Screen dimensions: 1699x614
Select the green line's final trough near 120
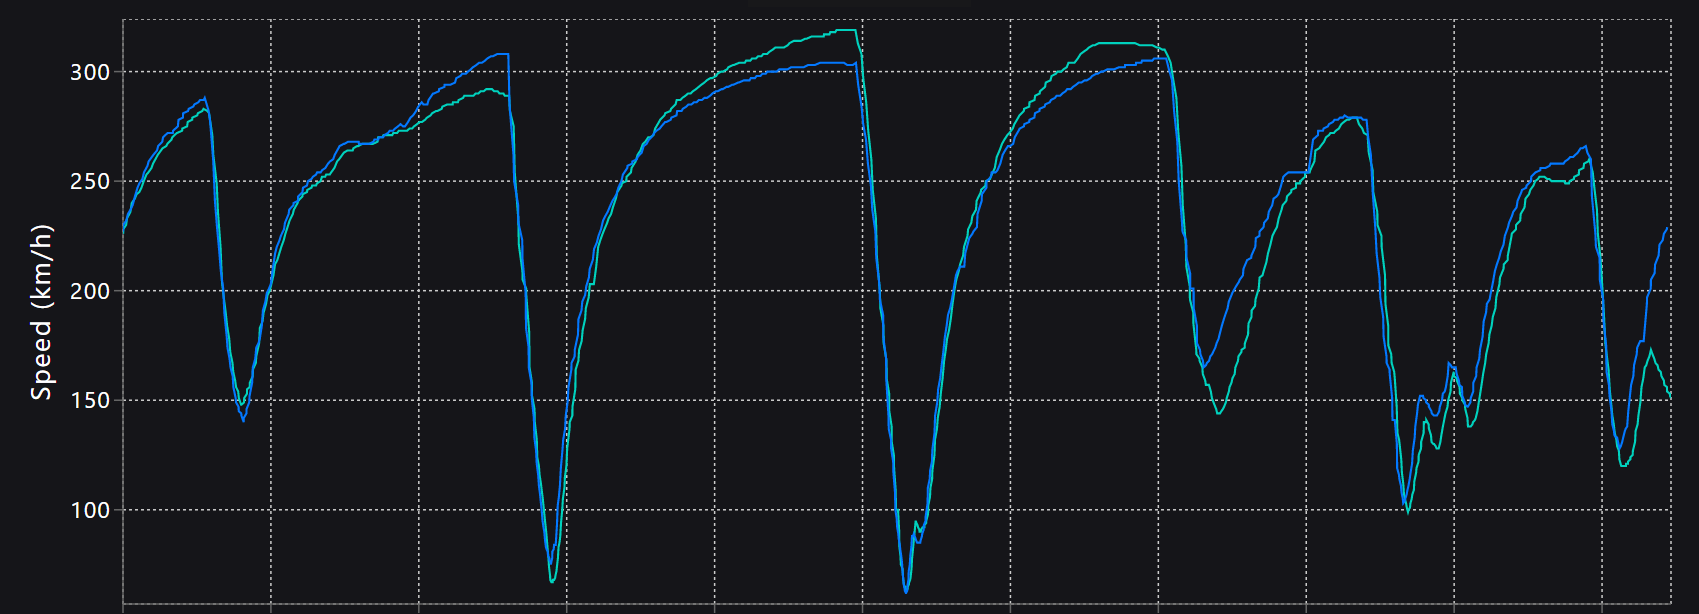[x=1623, y=466]
